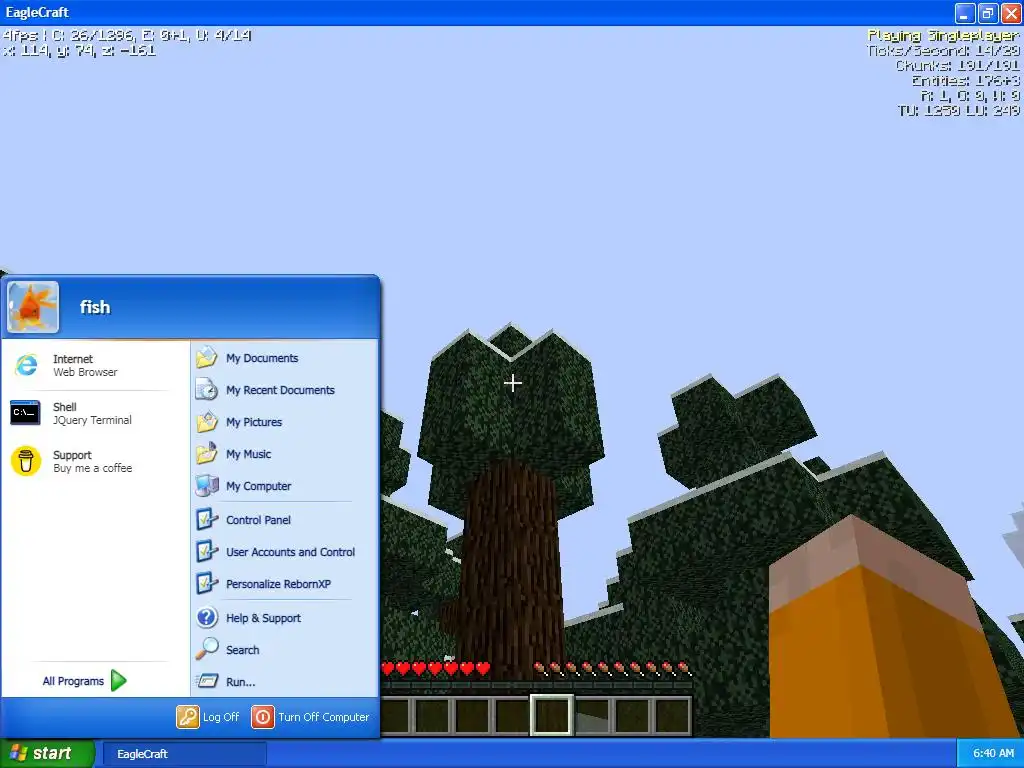Launch the Shell JQuery Terminal icon
1024x768 pixels.
click(25, 413)
